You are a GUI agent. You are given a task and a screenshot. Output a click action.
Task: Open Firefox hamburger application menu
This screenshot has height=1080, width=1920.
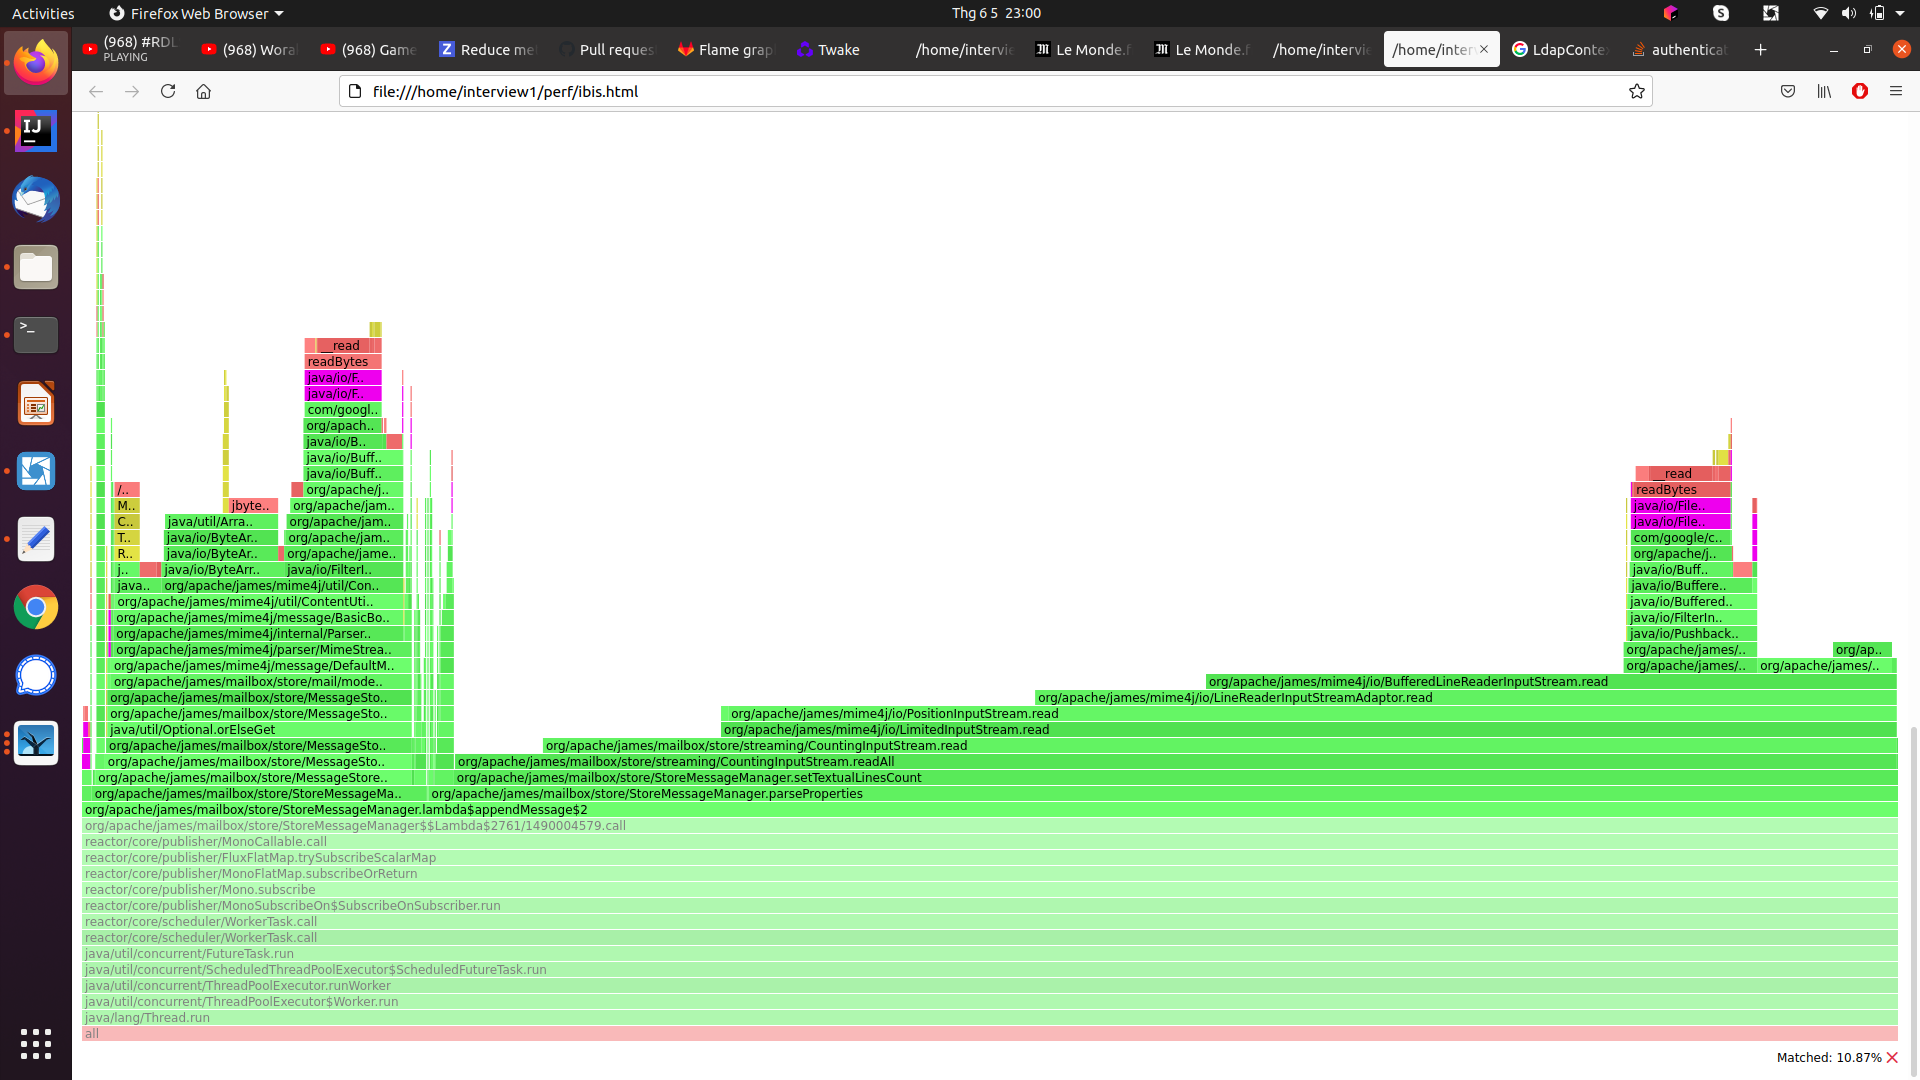1895,91
